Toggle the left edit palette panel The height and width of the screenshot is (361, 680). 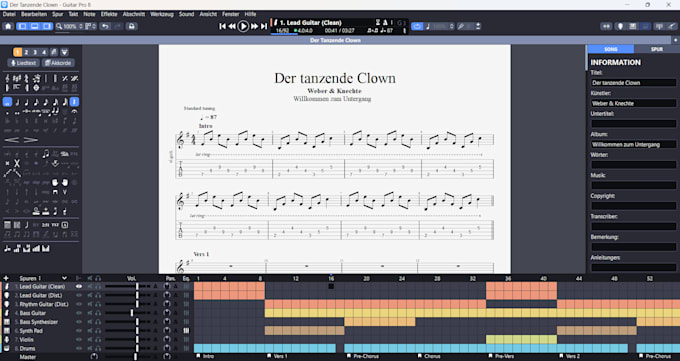(22, 26)
